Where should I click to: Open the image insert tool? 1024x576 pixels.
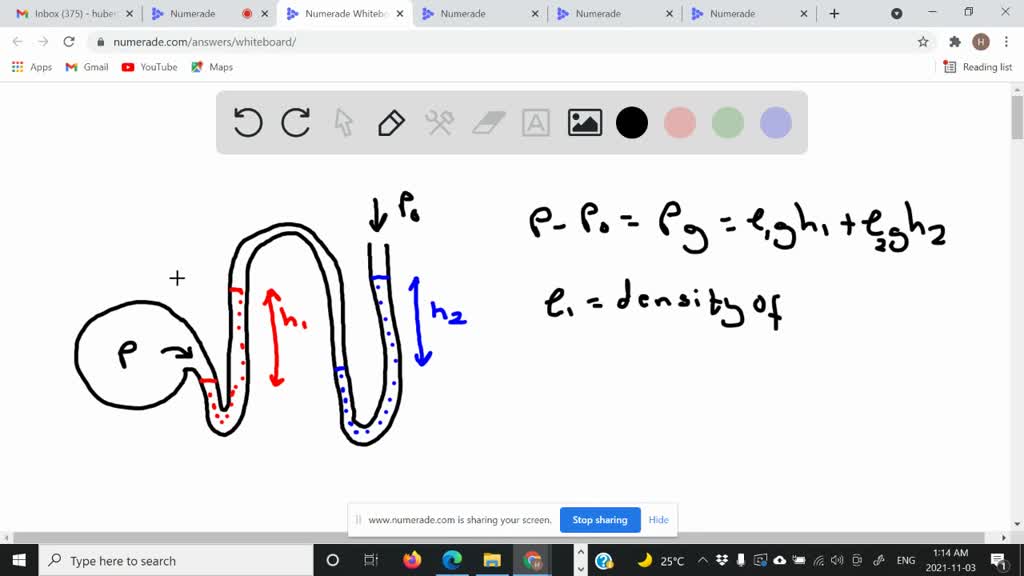[x=584, y=122]
